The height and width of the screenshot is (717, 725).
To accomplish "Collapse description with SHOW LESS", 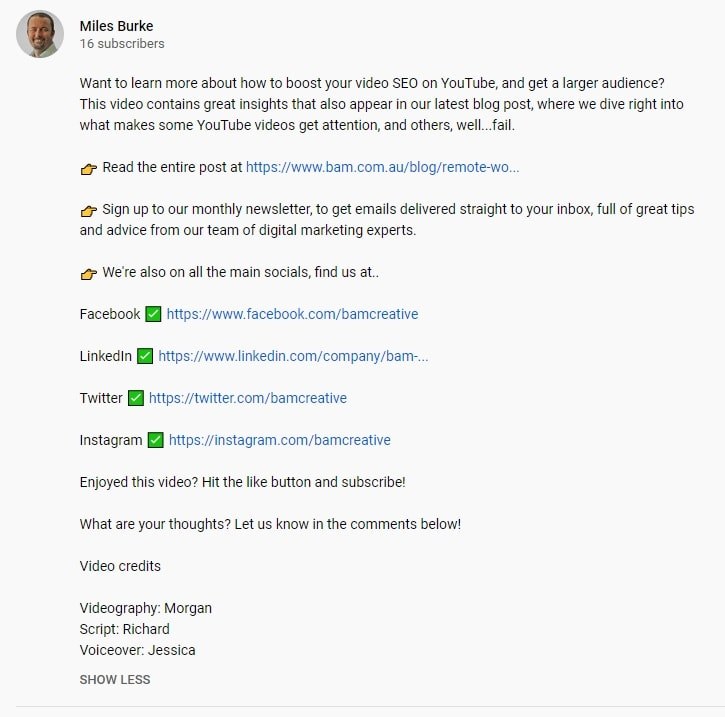I will pos(115,680).
